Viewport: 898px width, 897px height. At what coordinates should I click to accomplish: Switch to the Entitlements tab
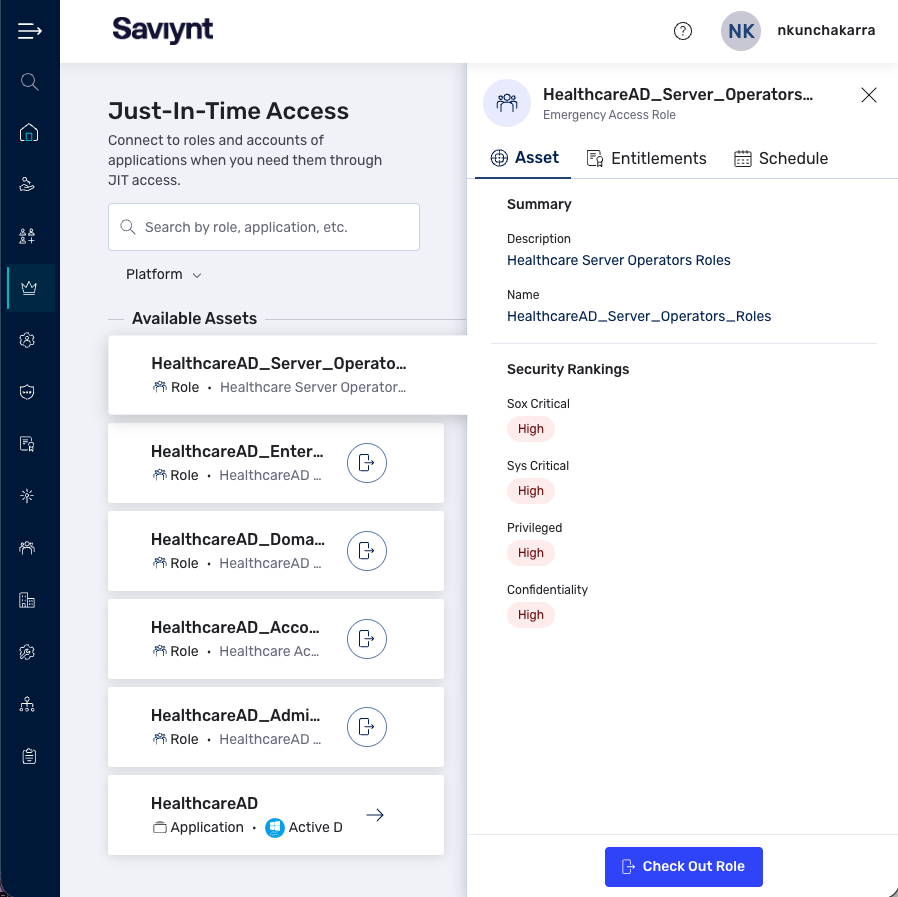pyautogui.click(x=647, y=158)
